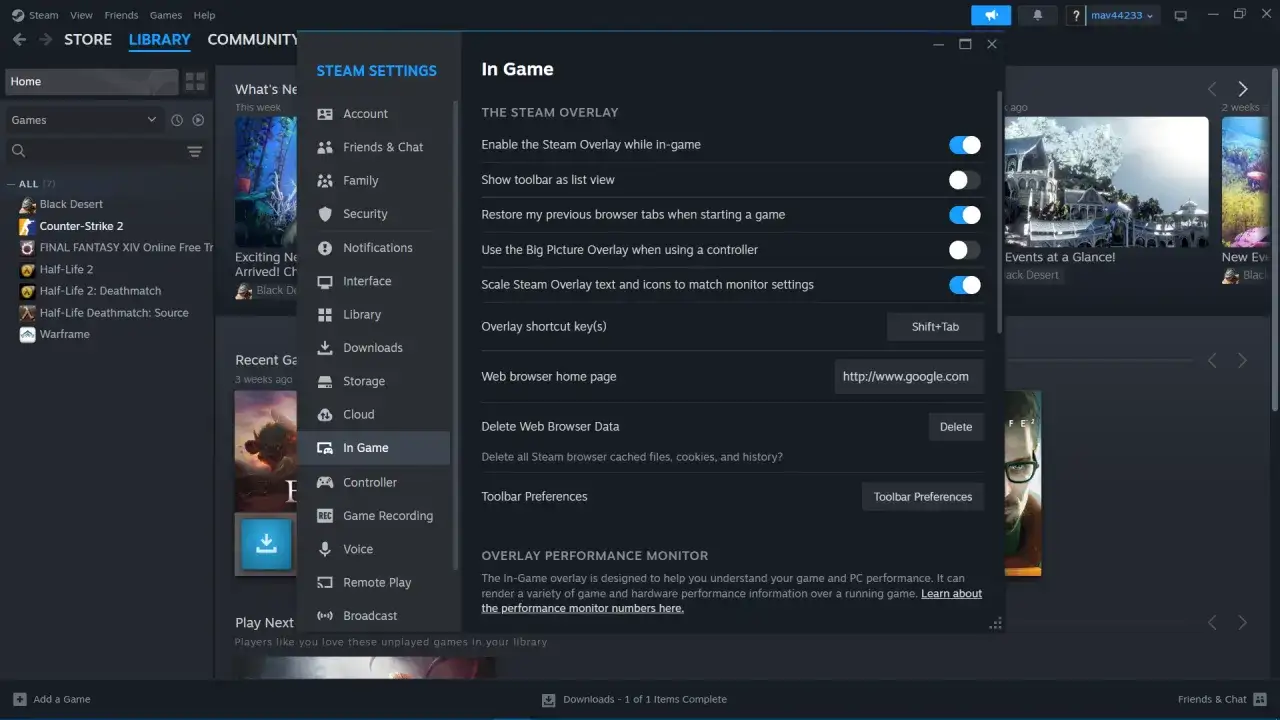
Task: Open the Family settings icon
Action: pos(325,181)
